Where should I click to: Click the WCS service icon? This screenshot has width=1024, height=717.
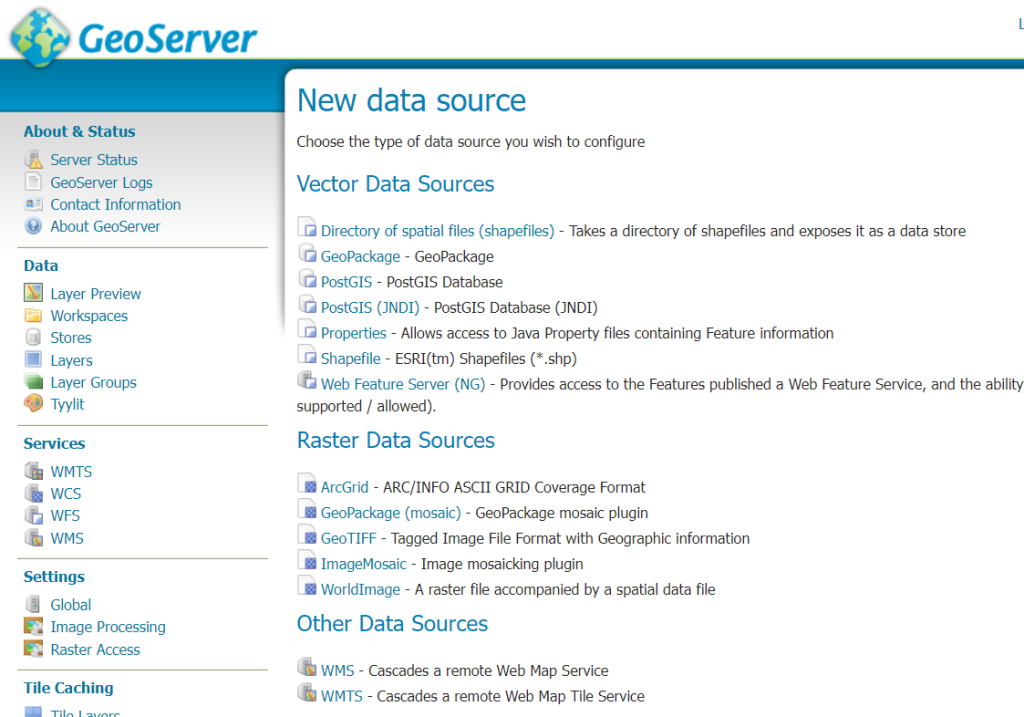(x=33, y=493)
